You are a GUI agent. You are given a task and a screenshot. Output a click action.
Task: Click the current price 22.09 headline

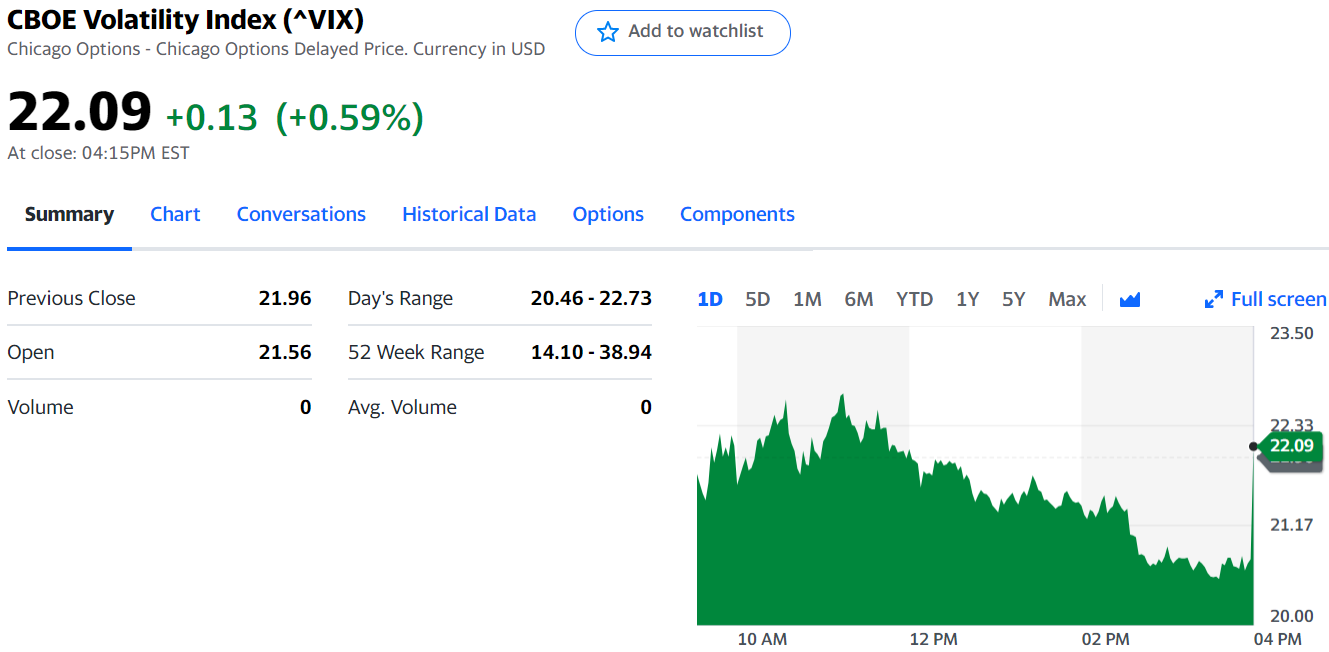(80, 111)
